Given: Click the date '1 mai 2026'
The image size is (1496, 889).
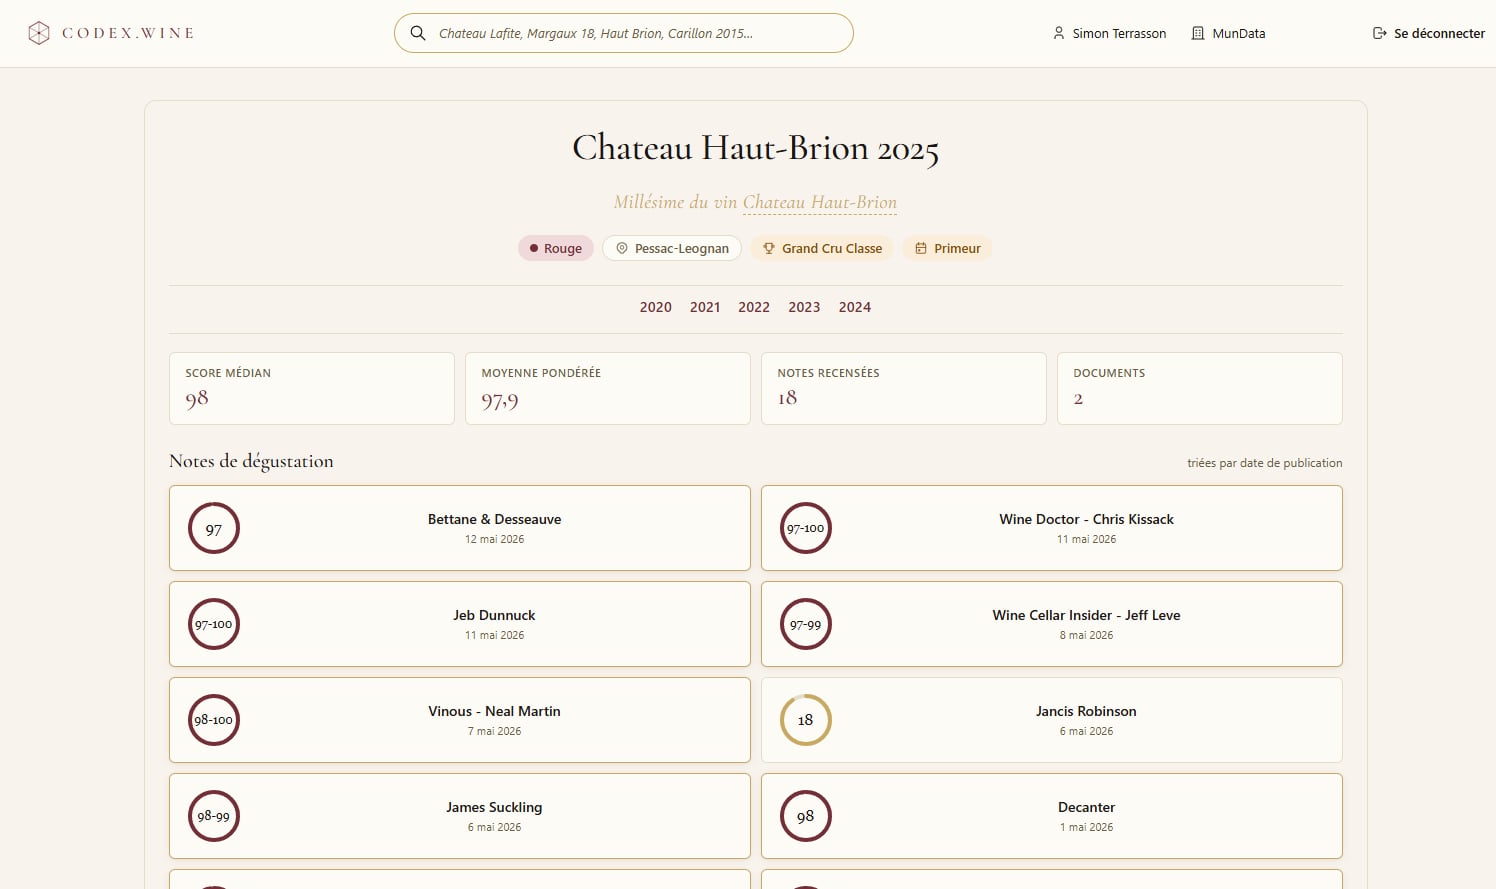Looking at the screenshot, I should pos(1087,827).
